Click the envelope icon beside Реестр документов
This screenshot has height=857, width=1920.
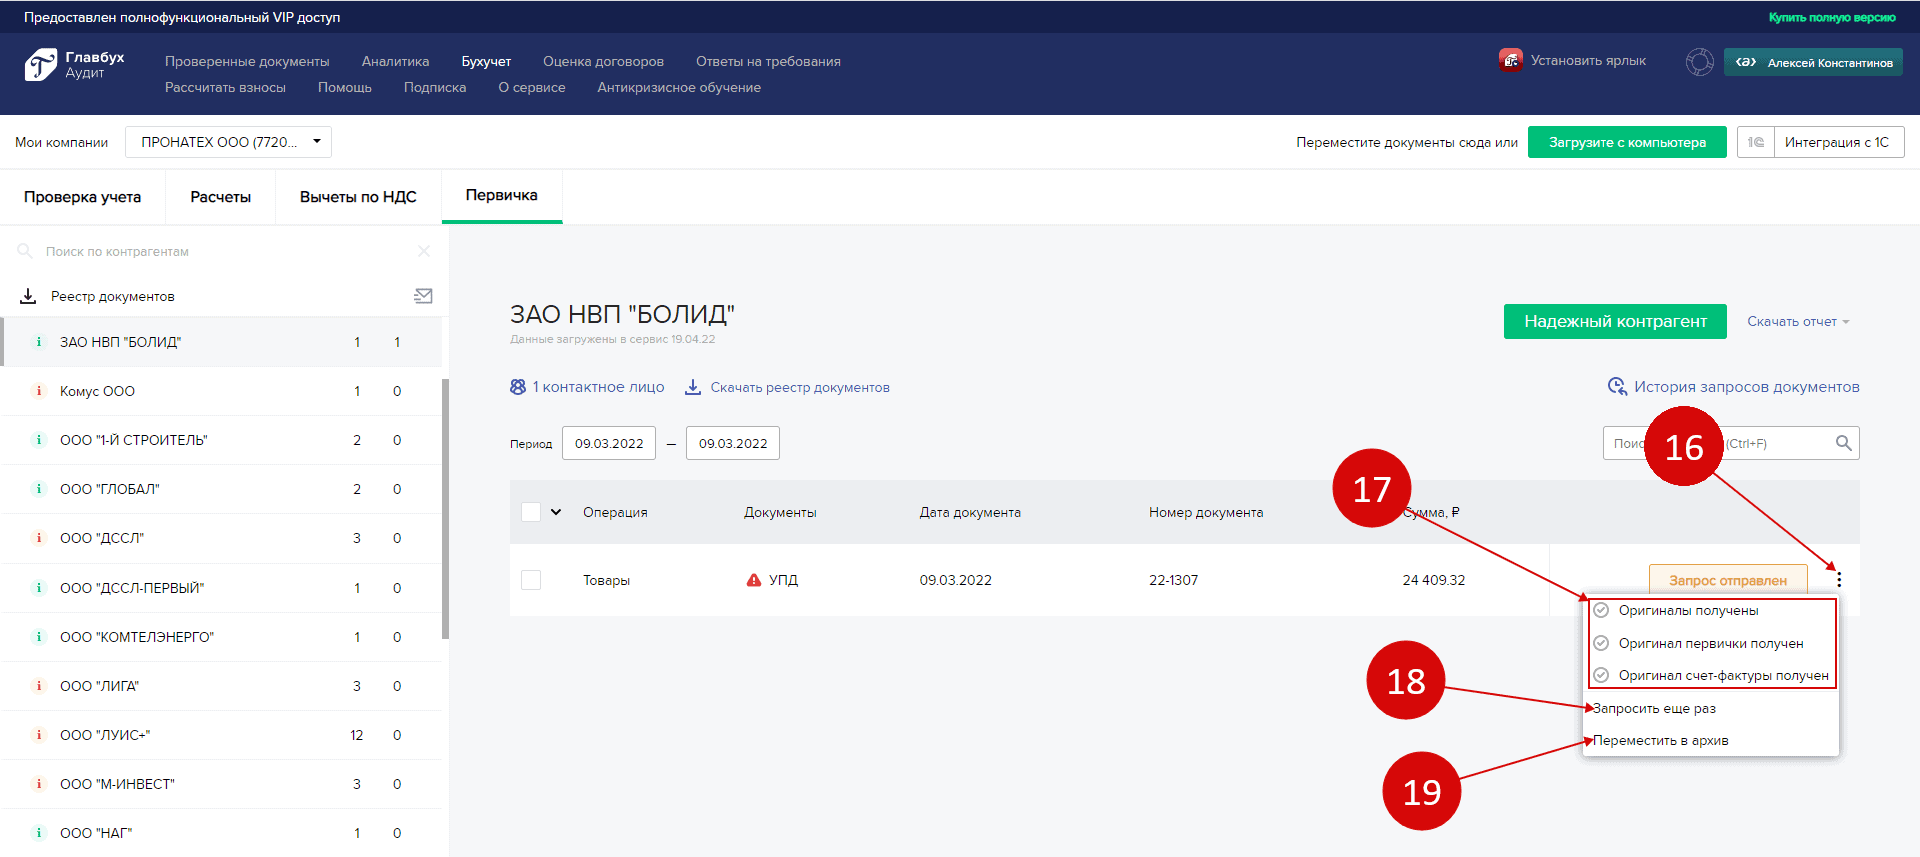coord(423,296)
